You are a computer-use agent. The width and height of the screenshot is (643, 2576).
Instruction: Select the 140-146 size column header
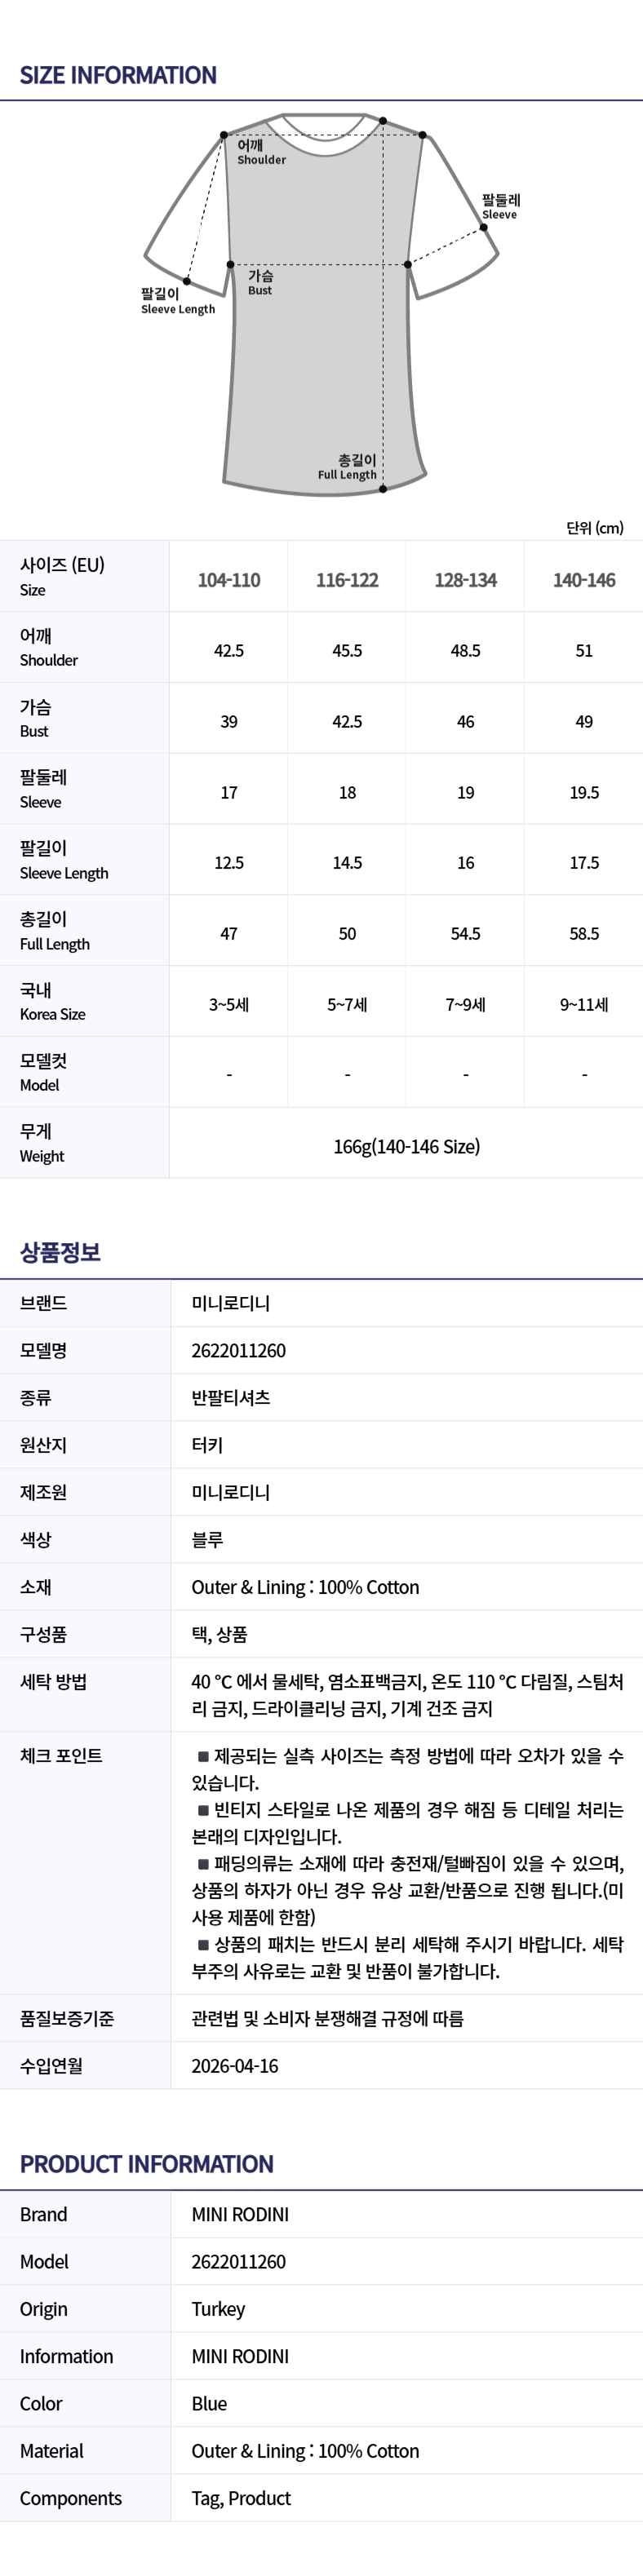tap(584, 580)
